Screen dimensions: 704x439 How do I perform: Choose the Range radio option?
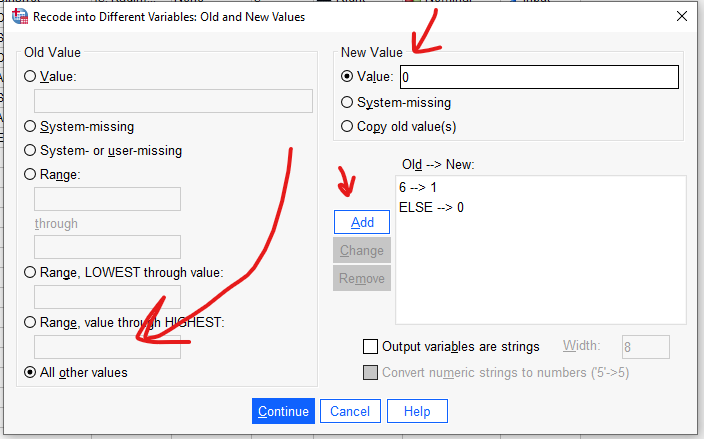(x=30, y=175)
